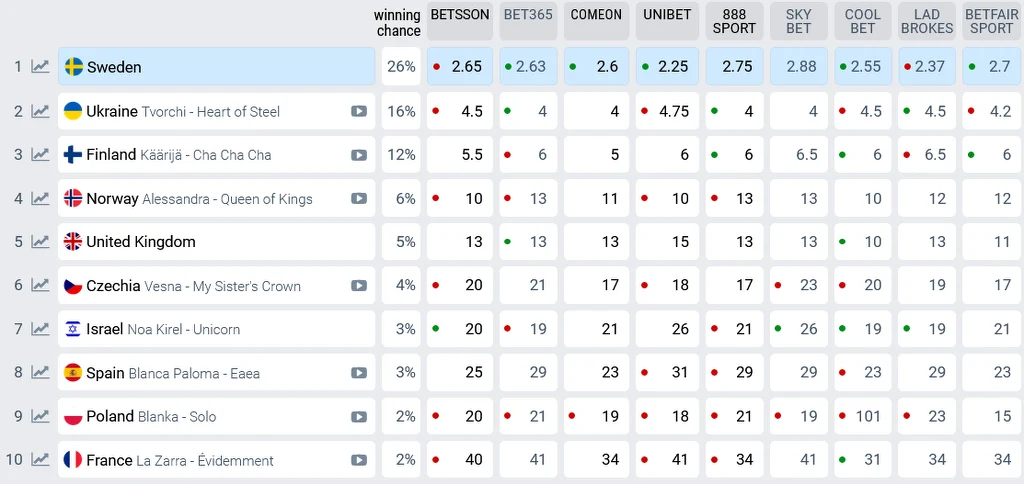Select the UNIBET bookmaker column header
The height and width of the screenshot is (484, 1024).
click(x=667, y=15)
